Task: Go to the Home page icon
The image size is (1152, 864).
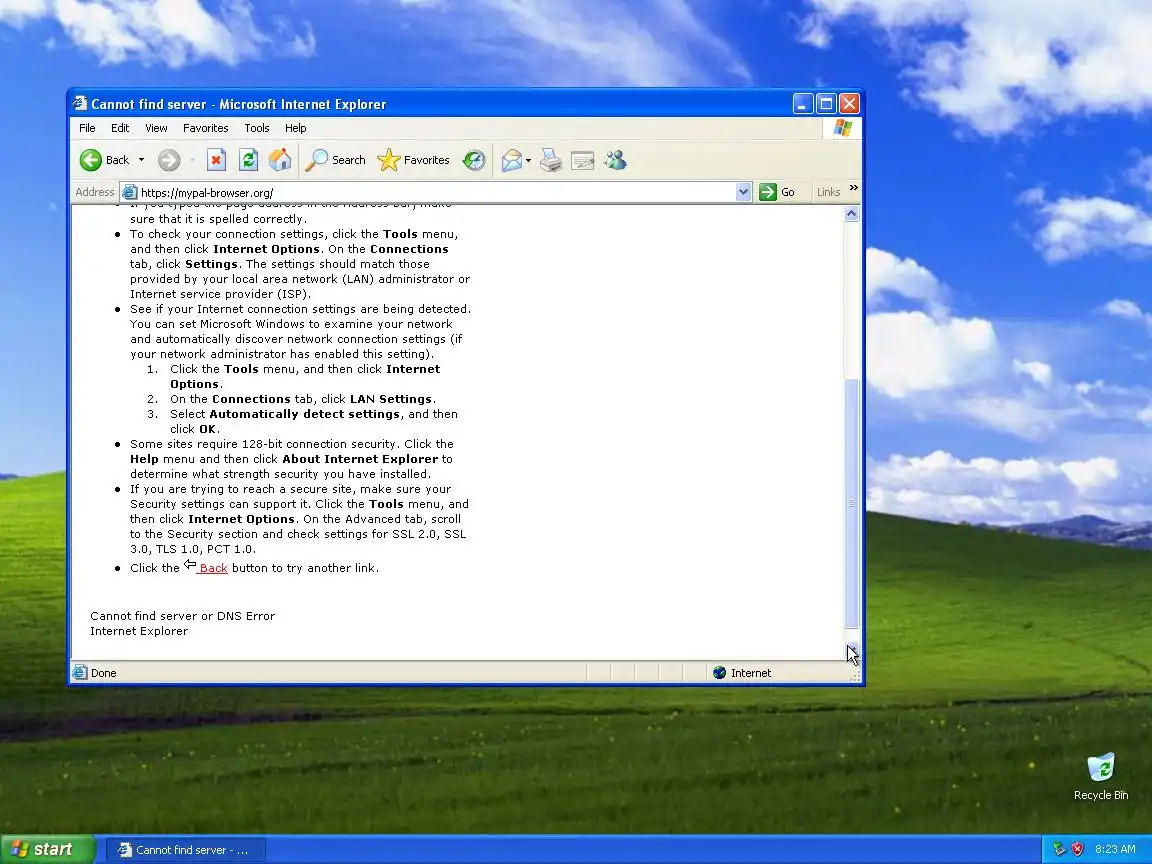Action: point(280,160)
